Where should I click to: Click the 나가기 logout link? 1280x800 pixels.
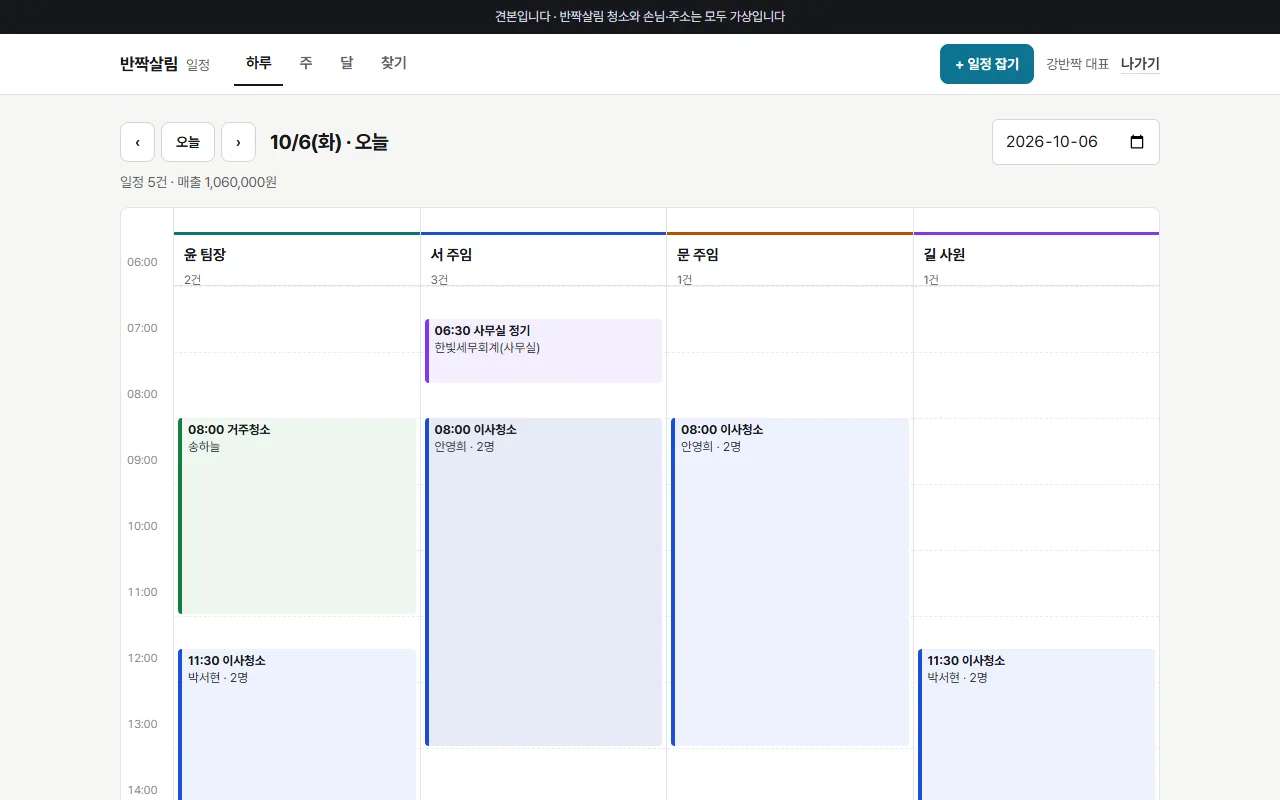tap(1140, 64)
